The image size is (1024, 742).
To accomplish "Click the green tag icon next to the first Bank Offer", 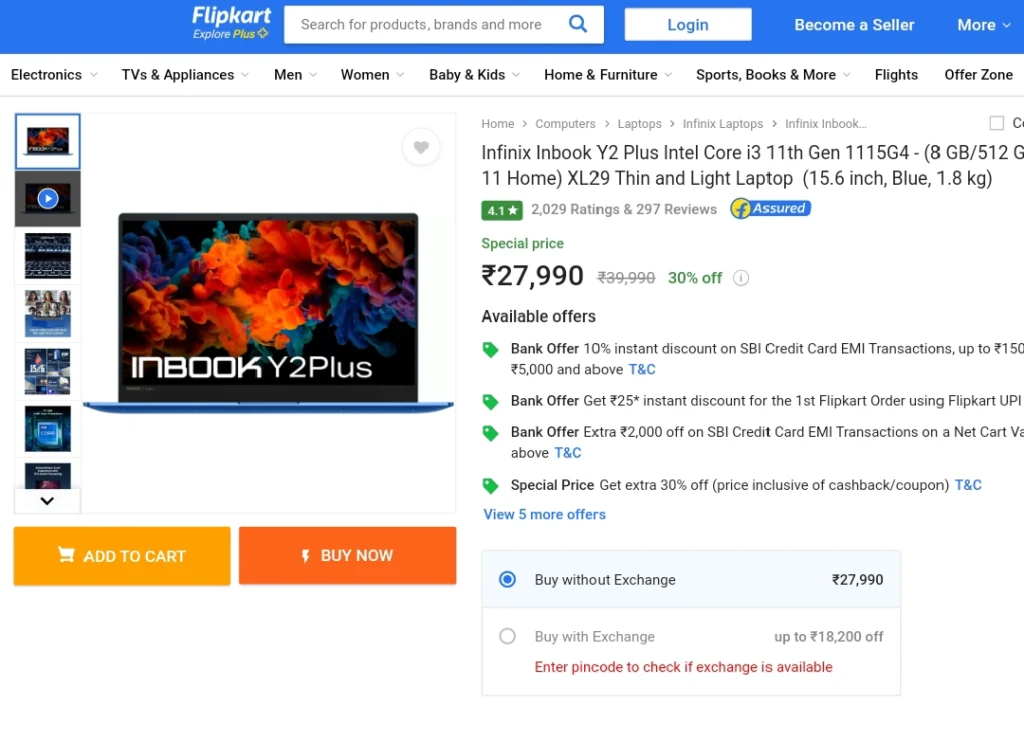I will click(490, 349).
